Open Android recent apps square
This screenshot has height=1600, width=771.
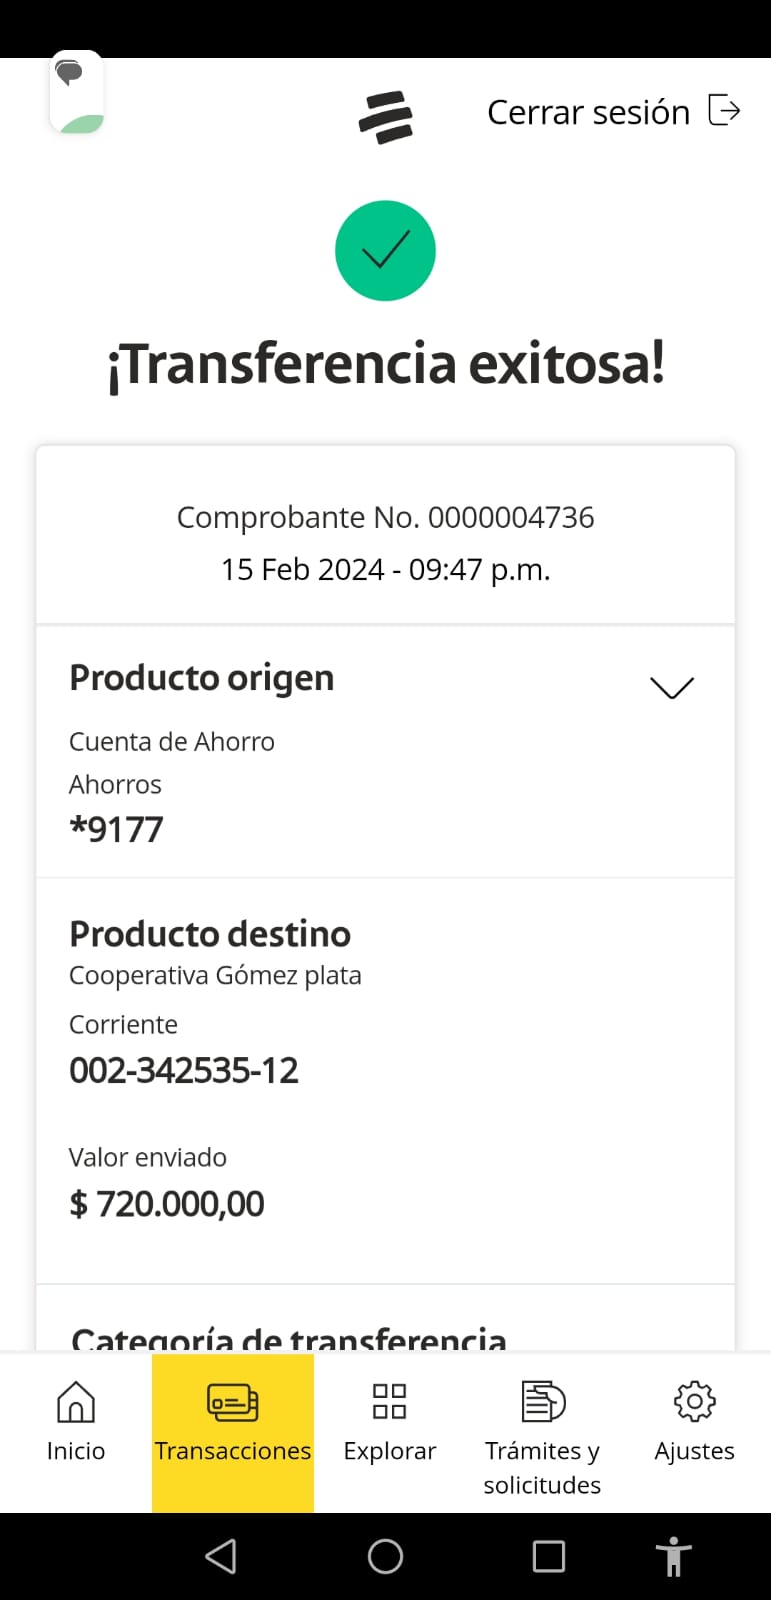coord(548,1556)
